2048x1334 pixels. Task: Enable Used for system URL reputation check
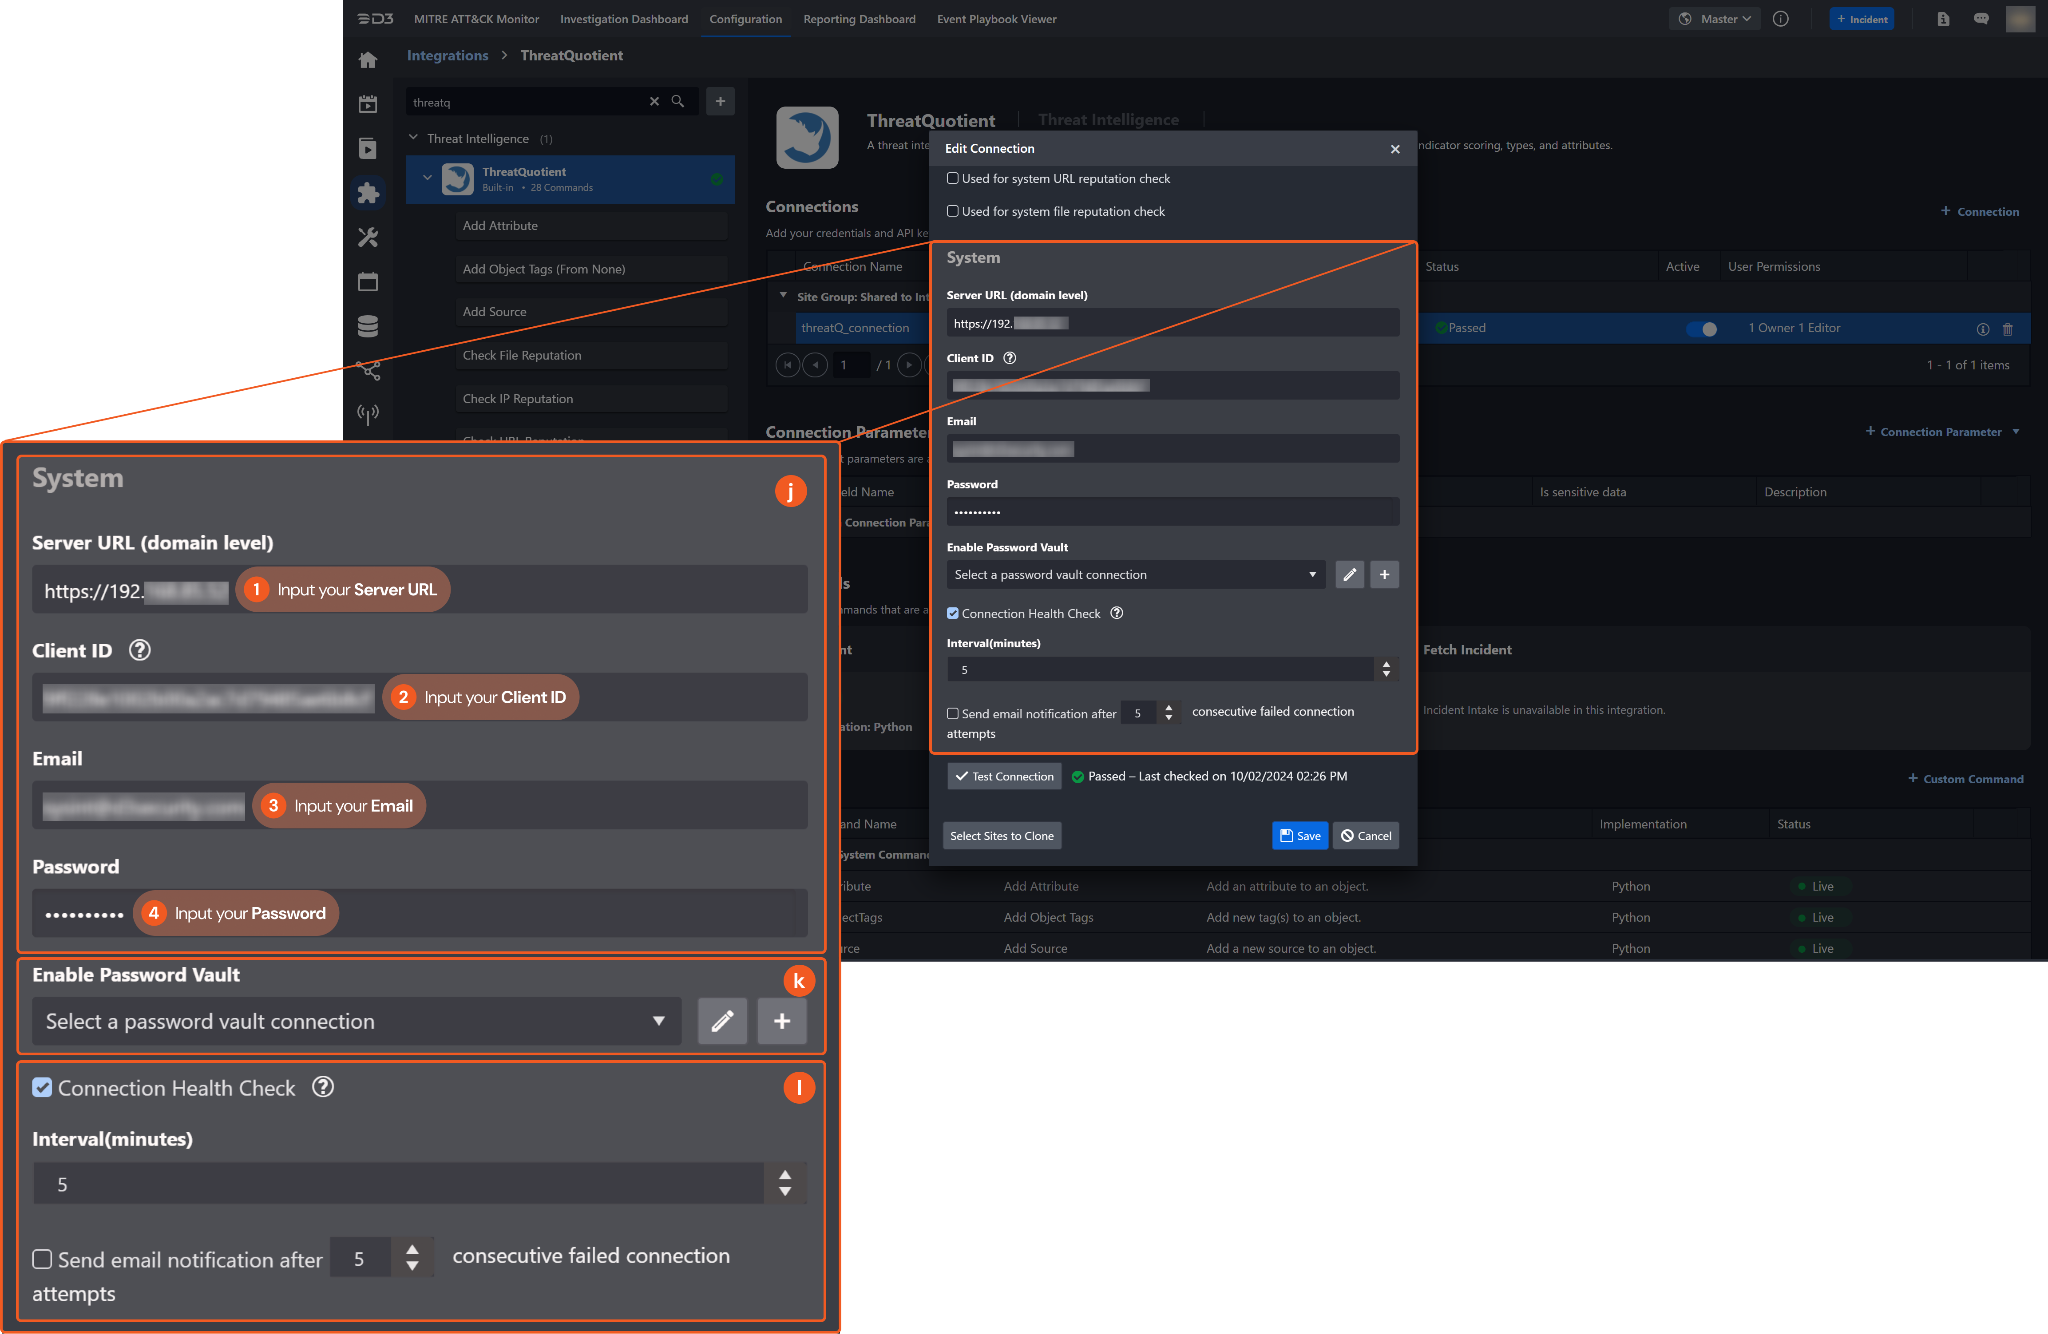953,179
